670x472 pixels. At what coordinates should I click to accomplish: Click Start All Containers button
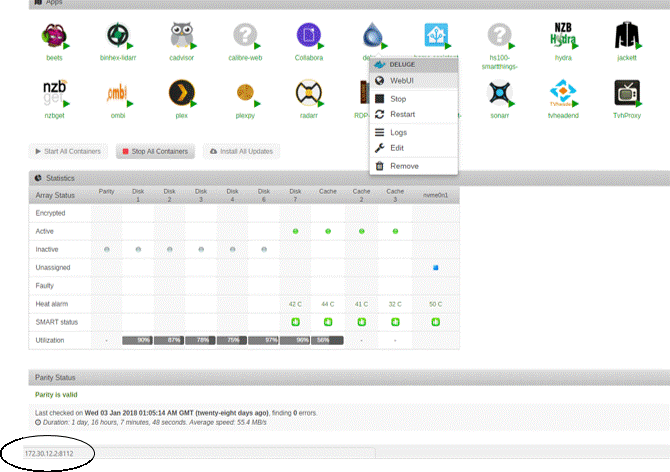68,151
